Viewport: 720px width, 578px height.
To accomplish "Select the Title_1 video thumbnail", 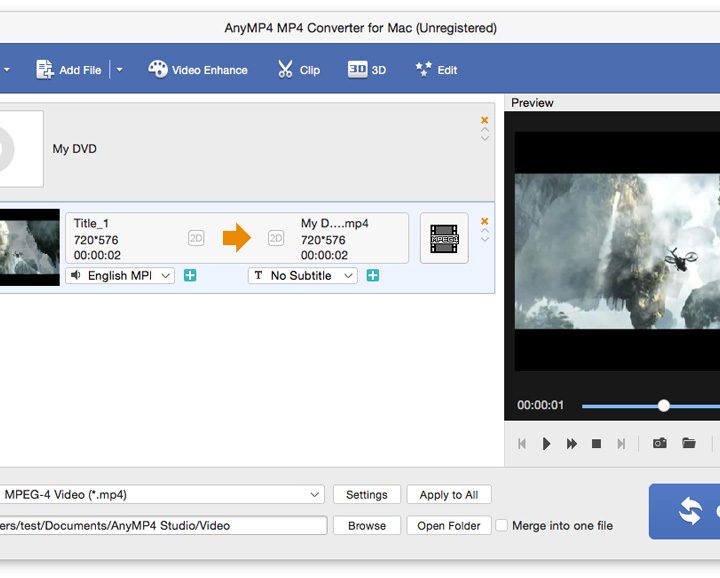I will tap(29, 247).
